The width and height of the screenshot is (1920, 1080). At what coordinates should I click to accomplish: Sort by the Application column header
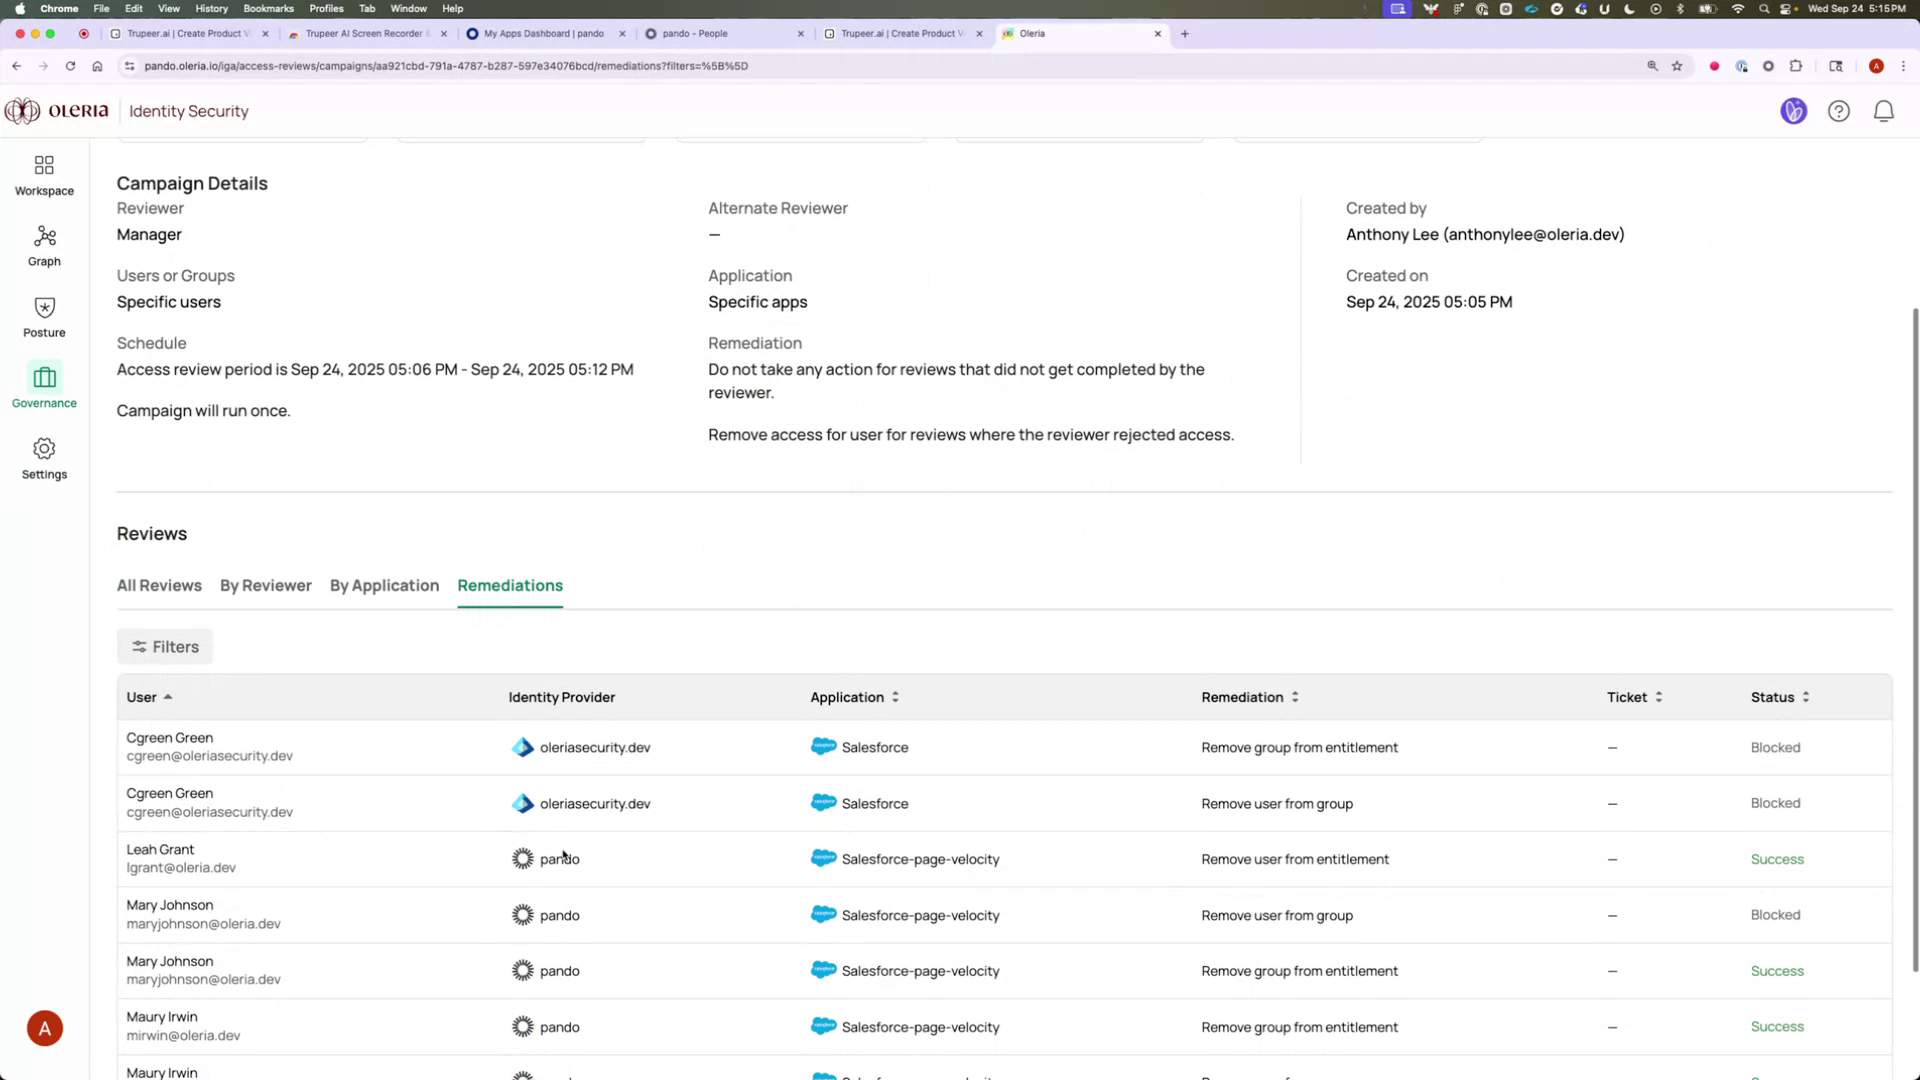pos(854,697)
